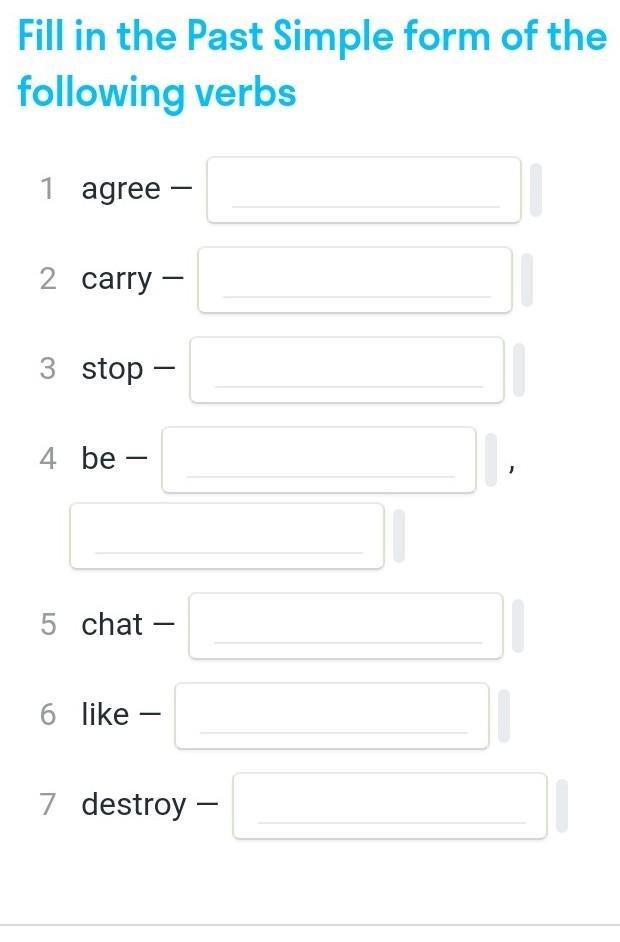620x942 pixels.
Task: Click the gray status marker beside 'carry' field
Action: [527, 280]
